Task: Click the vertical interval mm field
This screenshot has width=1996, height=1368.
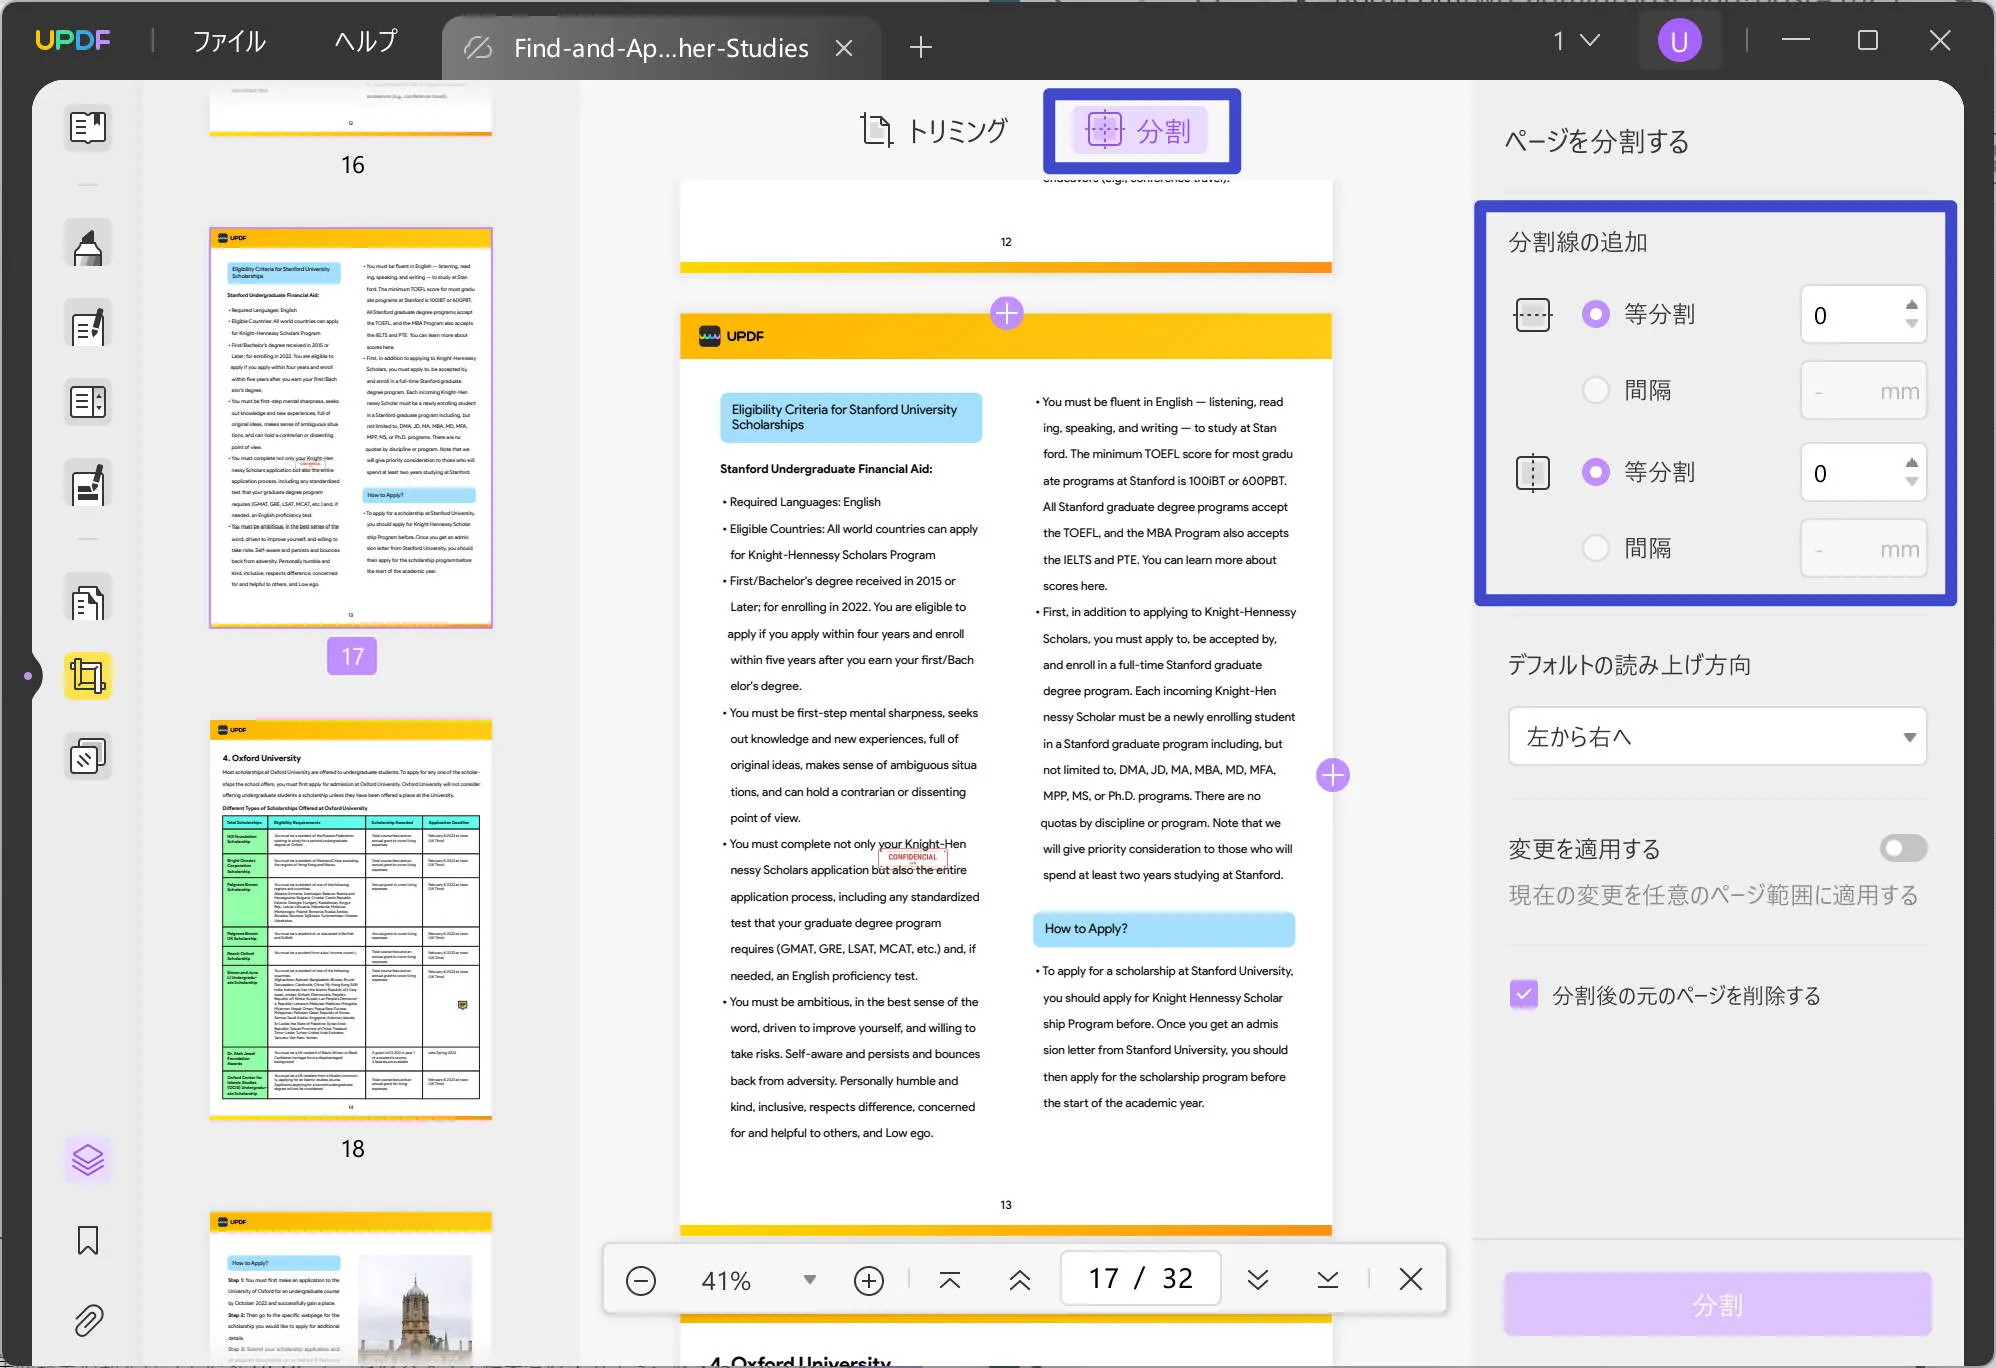Action: (x=1864, y=549)
